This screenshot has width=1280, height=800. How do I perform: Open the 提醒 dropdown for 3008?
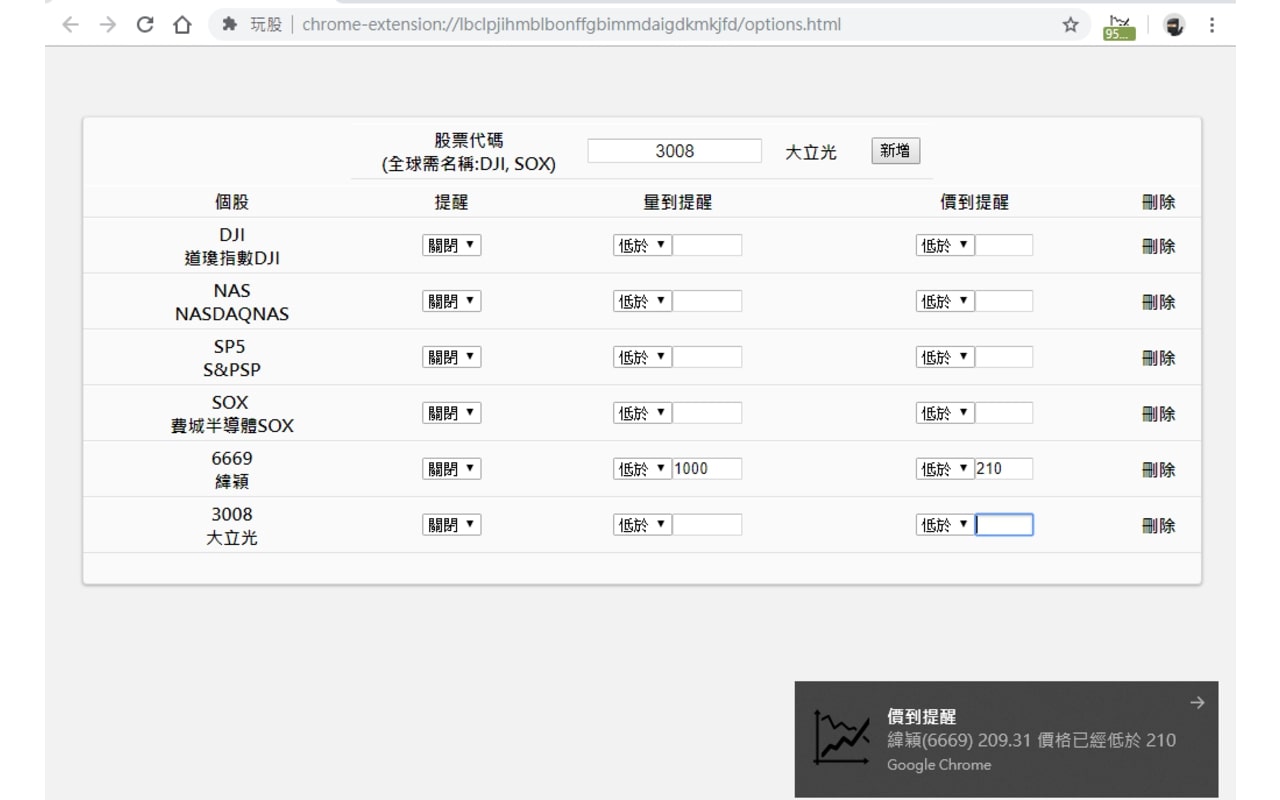(451, 526)
